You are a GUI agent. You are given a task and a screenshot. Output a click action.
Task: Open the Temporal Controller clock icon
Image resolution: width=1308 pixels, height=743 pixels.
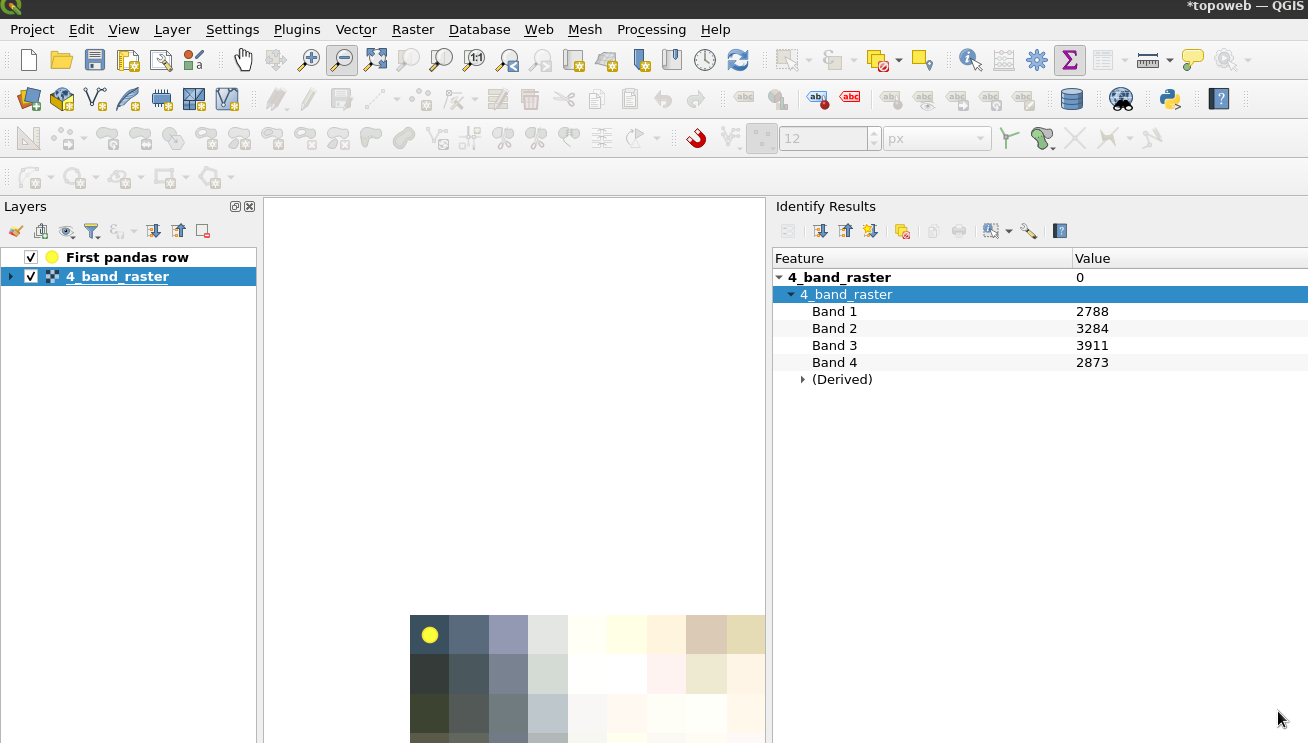click(705, 60)
